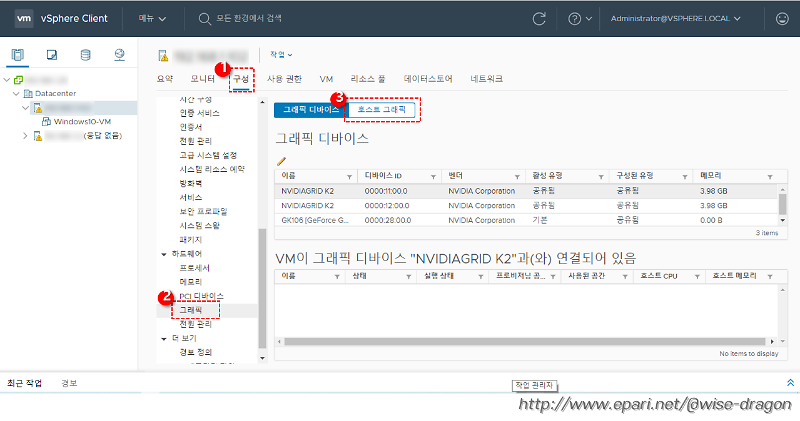Image resolution: width=800 pixels, height=421 pixels.
Task: Expand the not-responding host (응답 없음) node
Action: pyautogui.click(x=26, y=136)
